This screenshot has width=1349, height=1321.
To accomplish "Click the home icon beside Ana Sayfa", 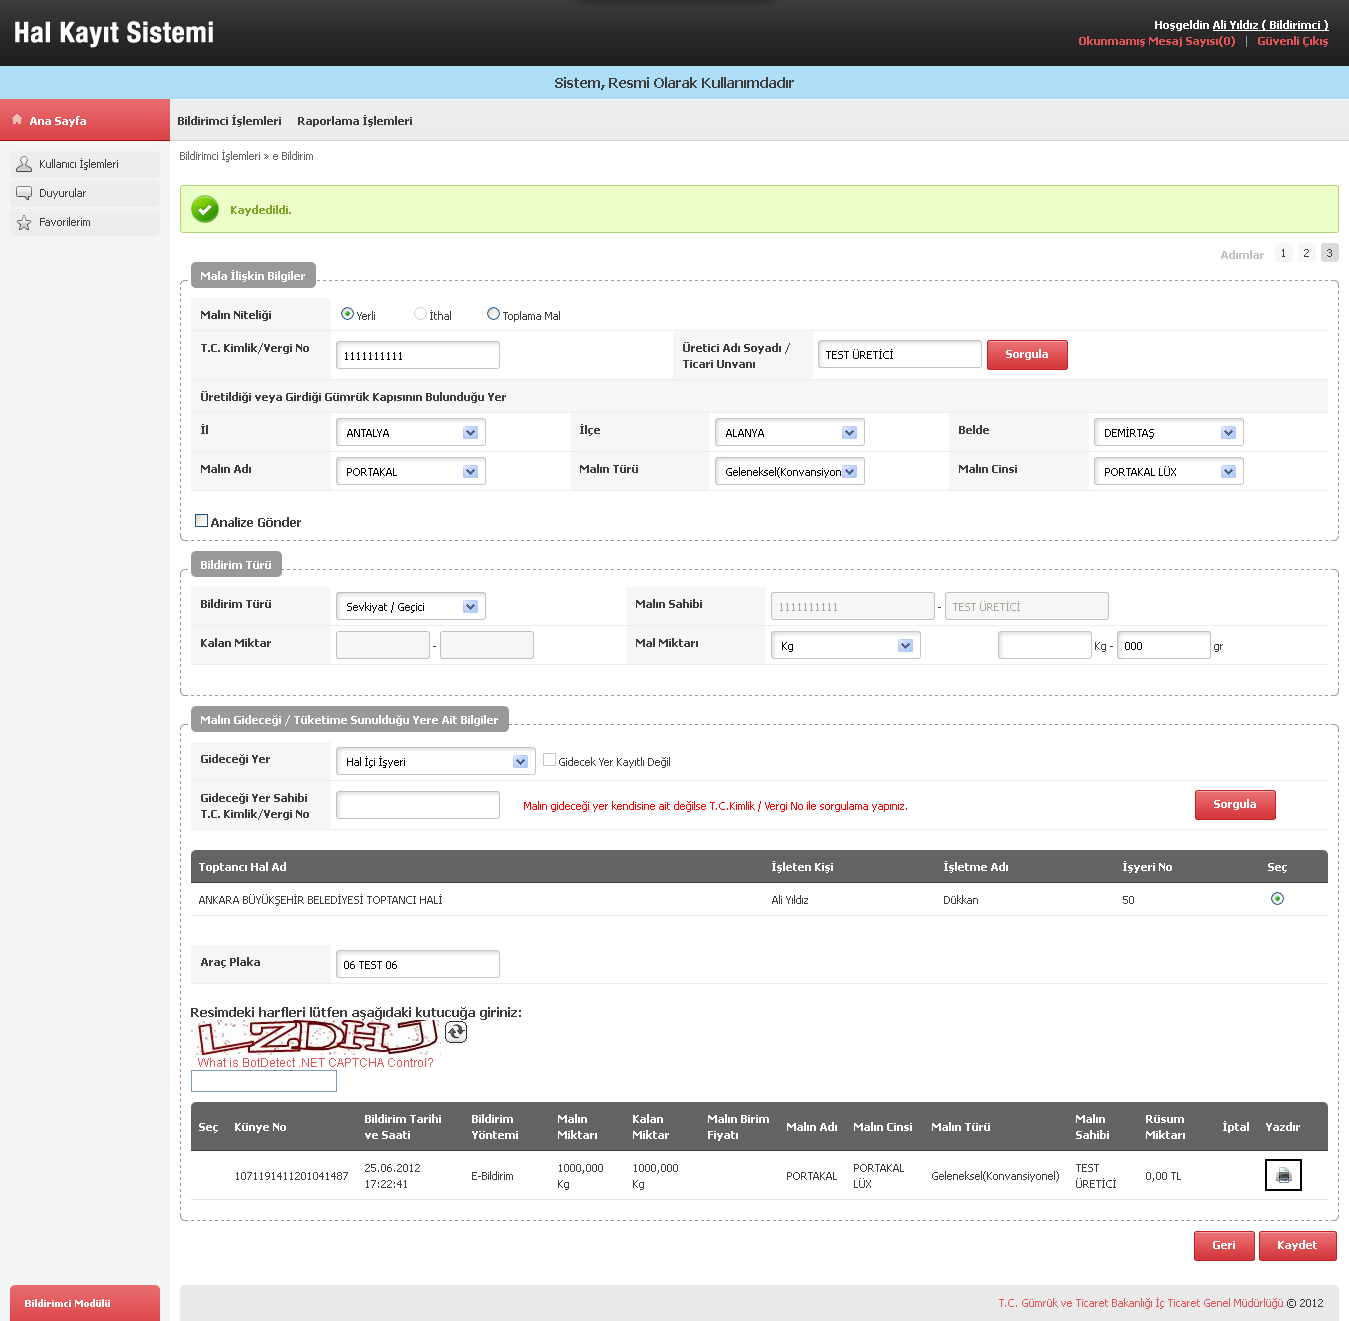I will click(17, 119).
